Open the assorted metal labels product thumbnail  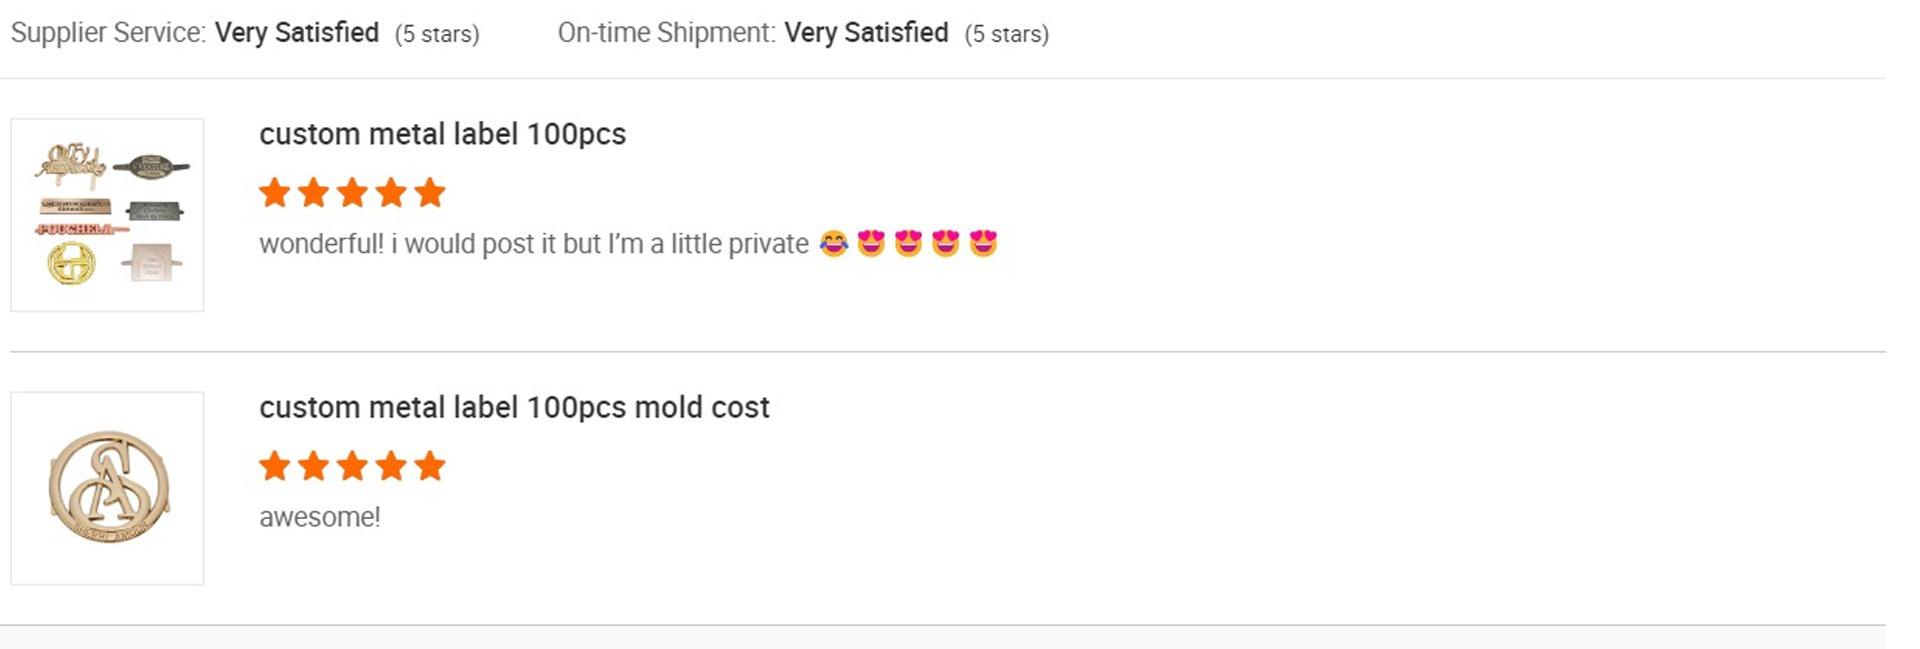[107, 215]
